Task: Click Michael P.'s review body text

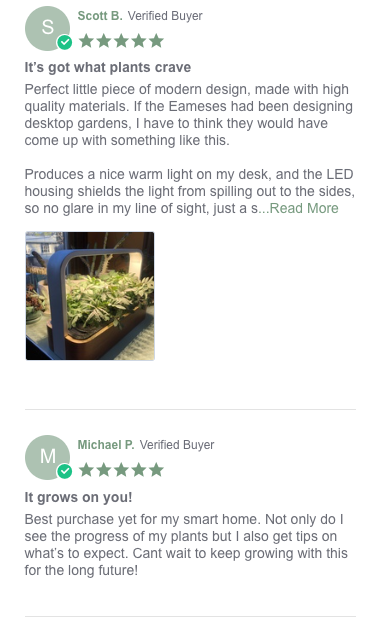Action: coord(186,545)
